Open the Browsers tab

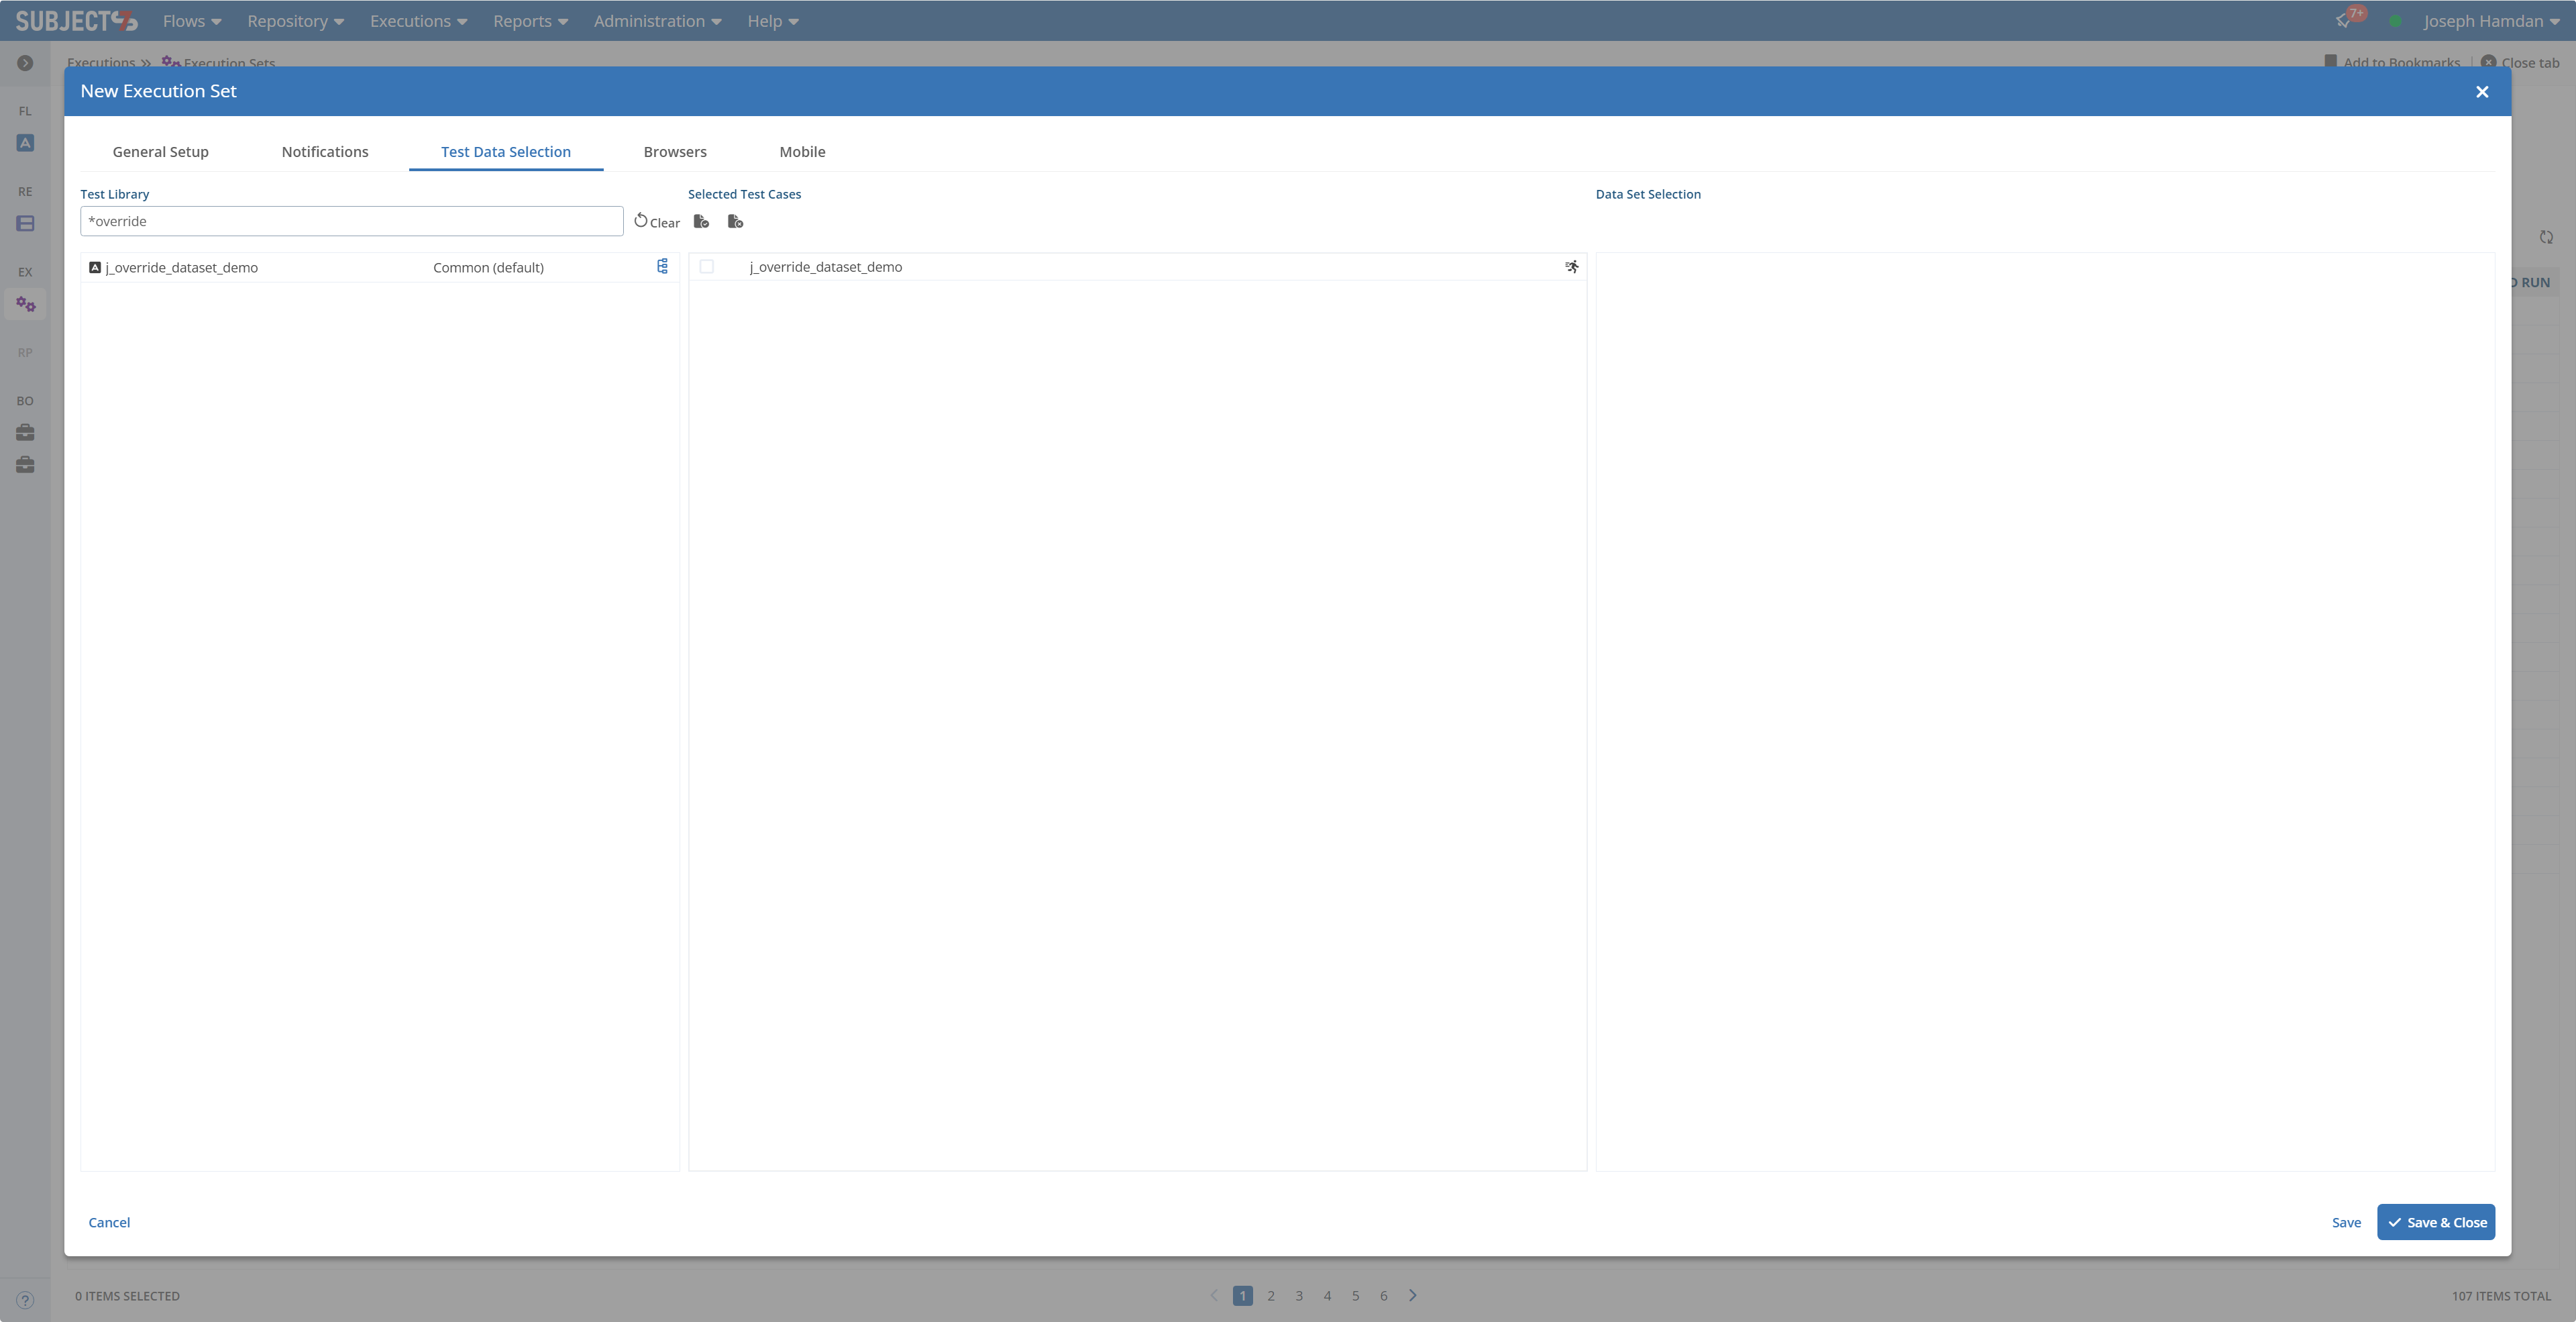675,152
